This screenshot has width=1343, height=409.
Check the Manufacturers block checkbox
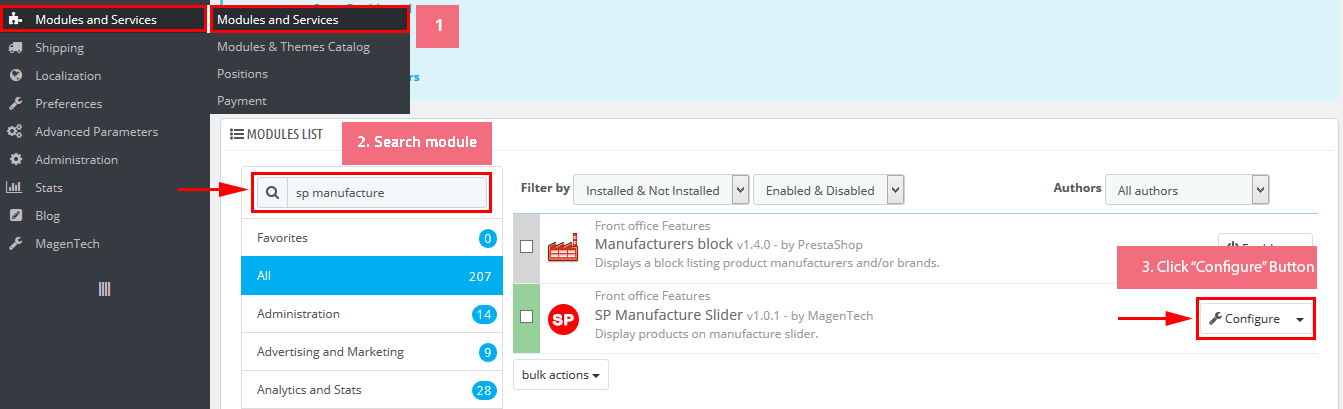coord(526,247)
